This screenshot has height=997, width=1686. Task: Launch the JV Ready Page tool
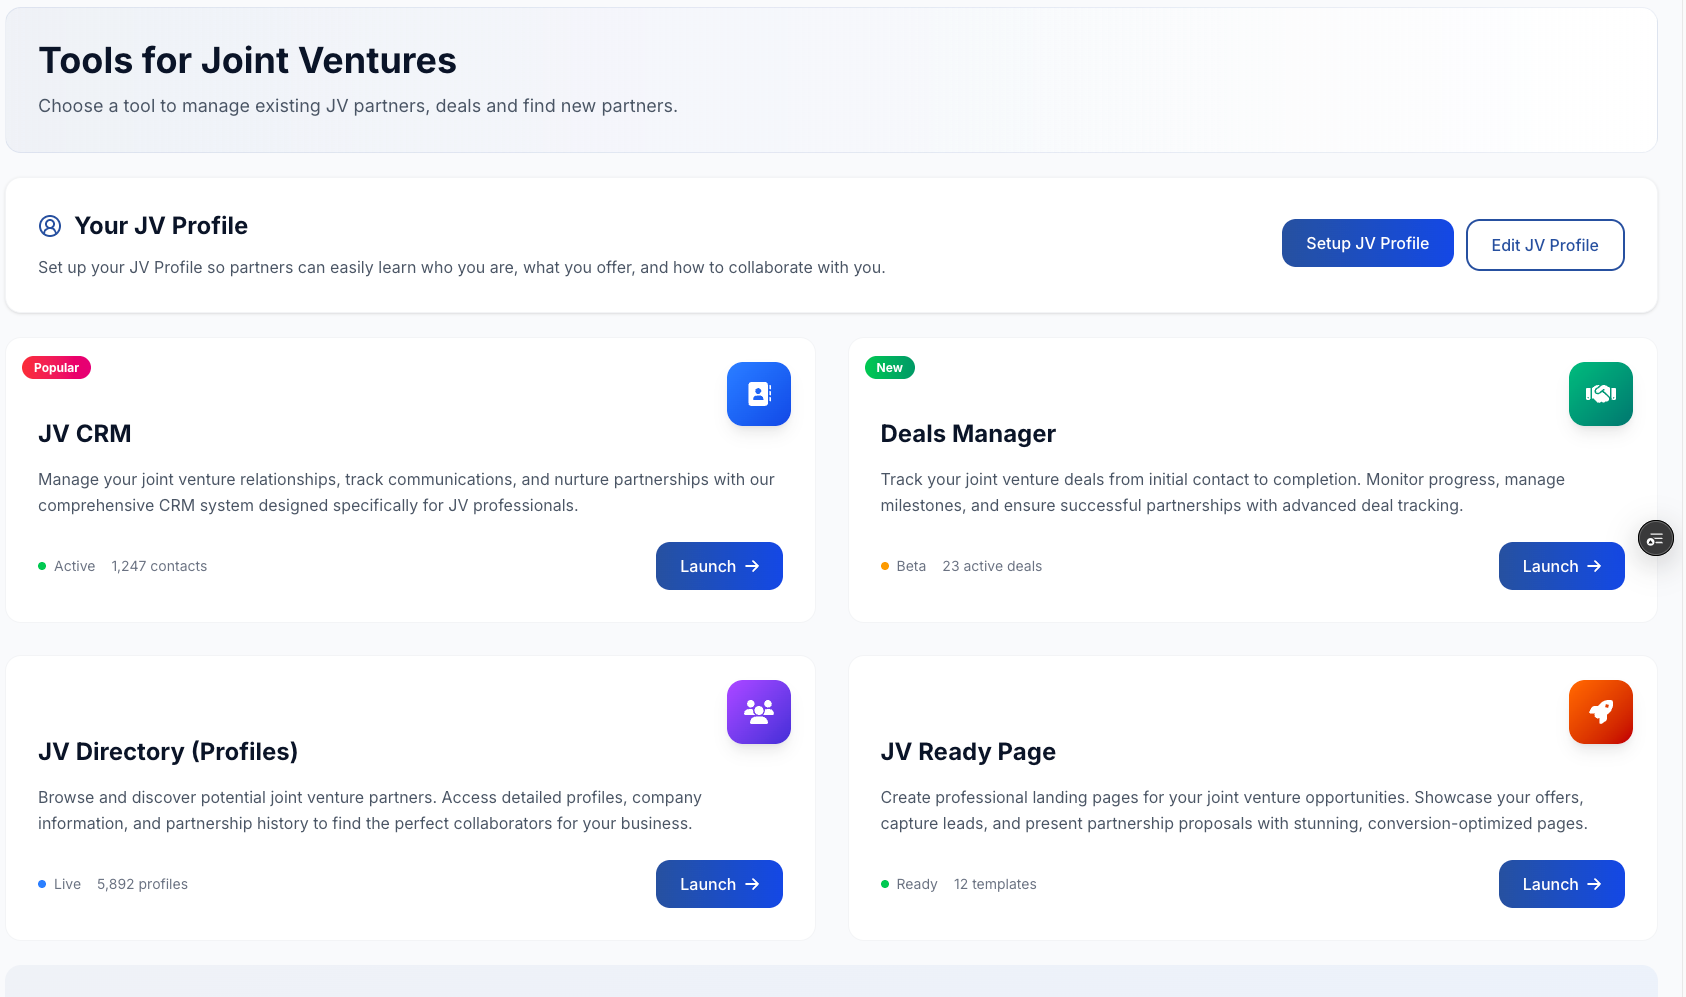coord(1561,884)
